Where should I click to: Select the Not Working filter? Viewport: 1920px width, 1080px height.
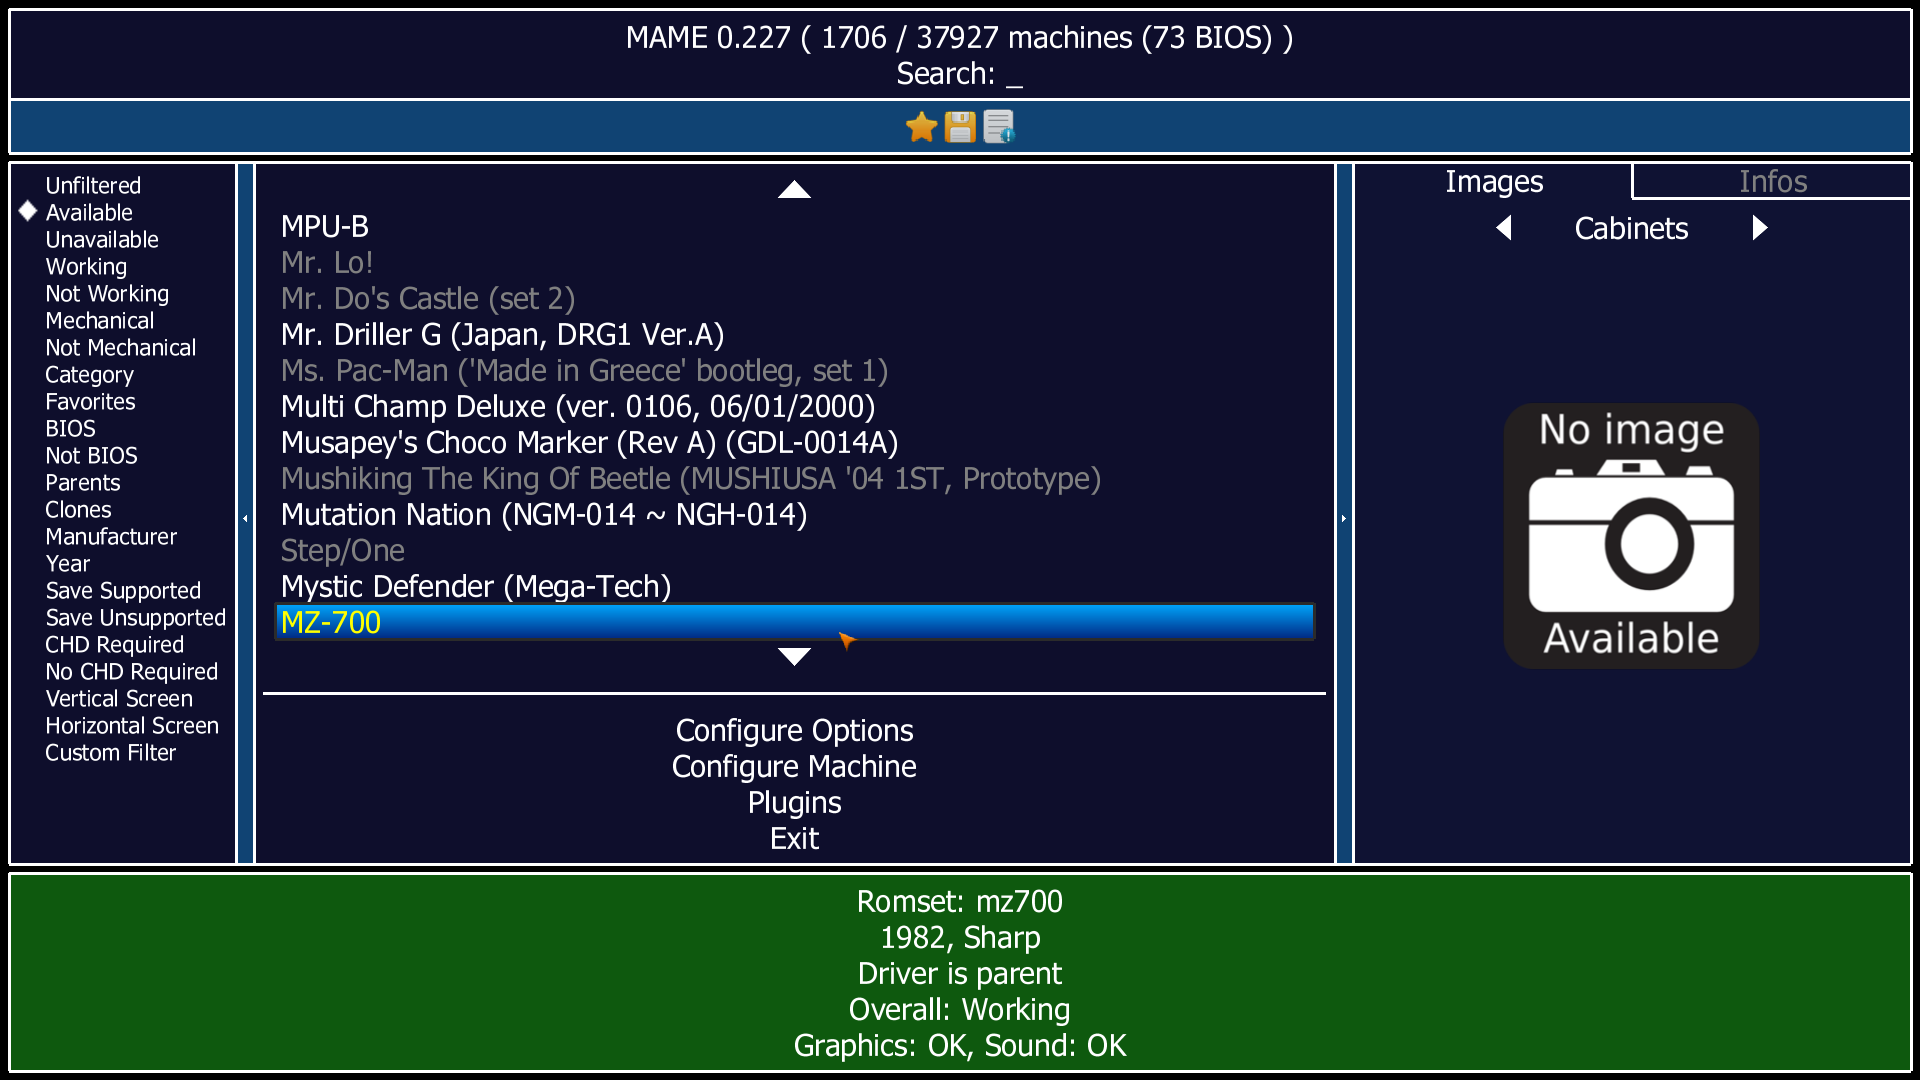point(107,293)
